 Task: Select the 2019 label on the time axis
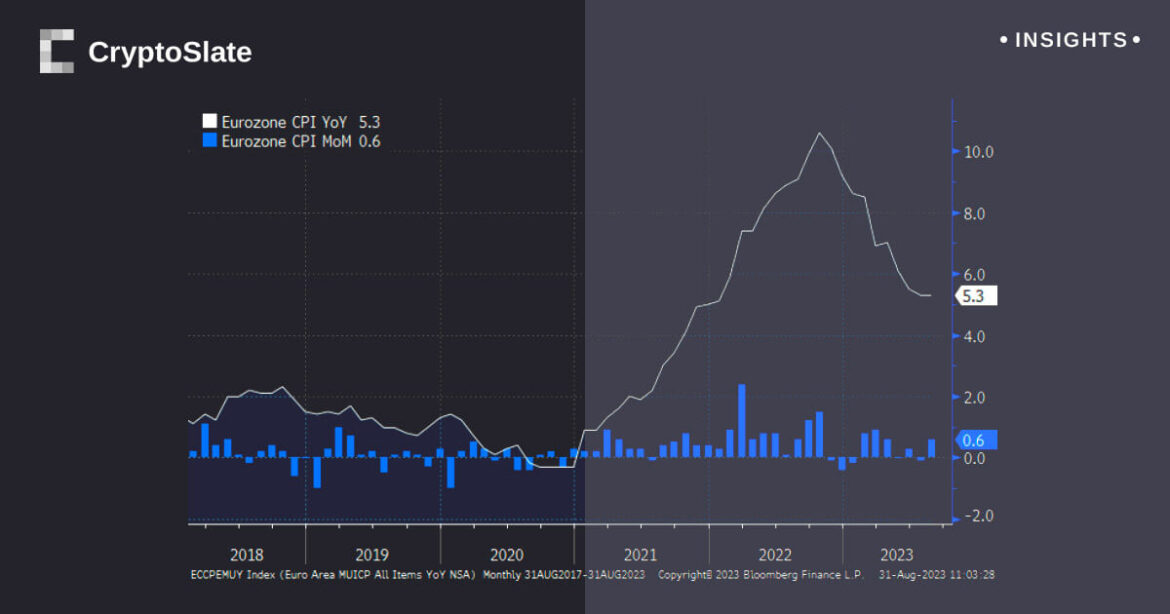(372, 555)
